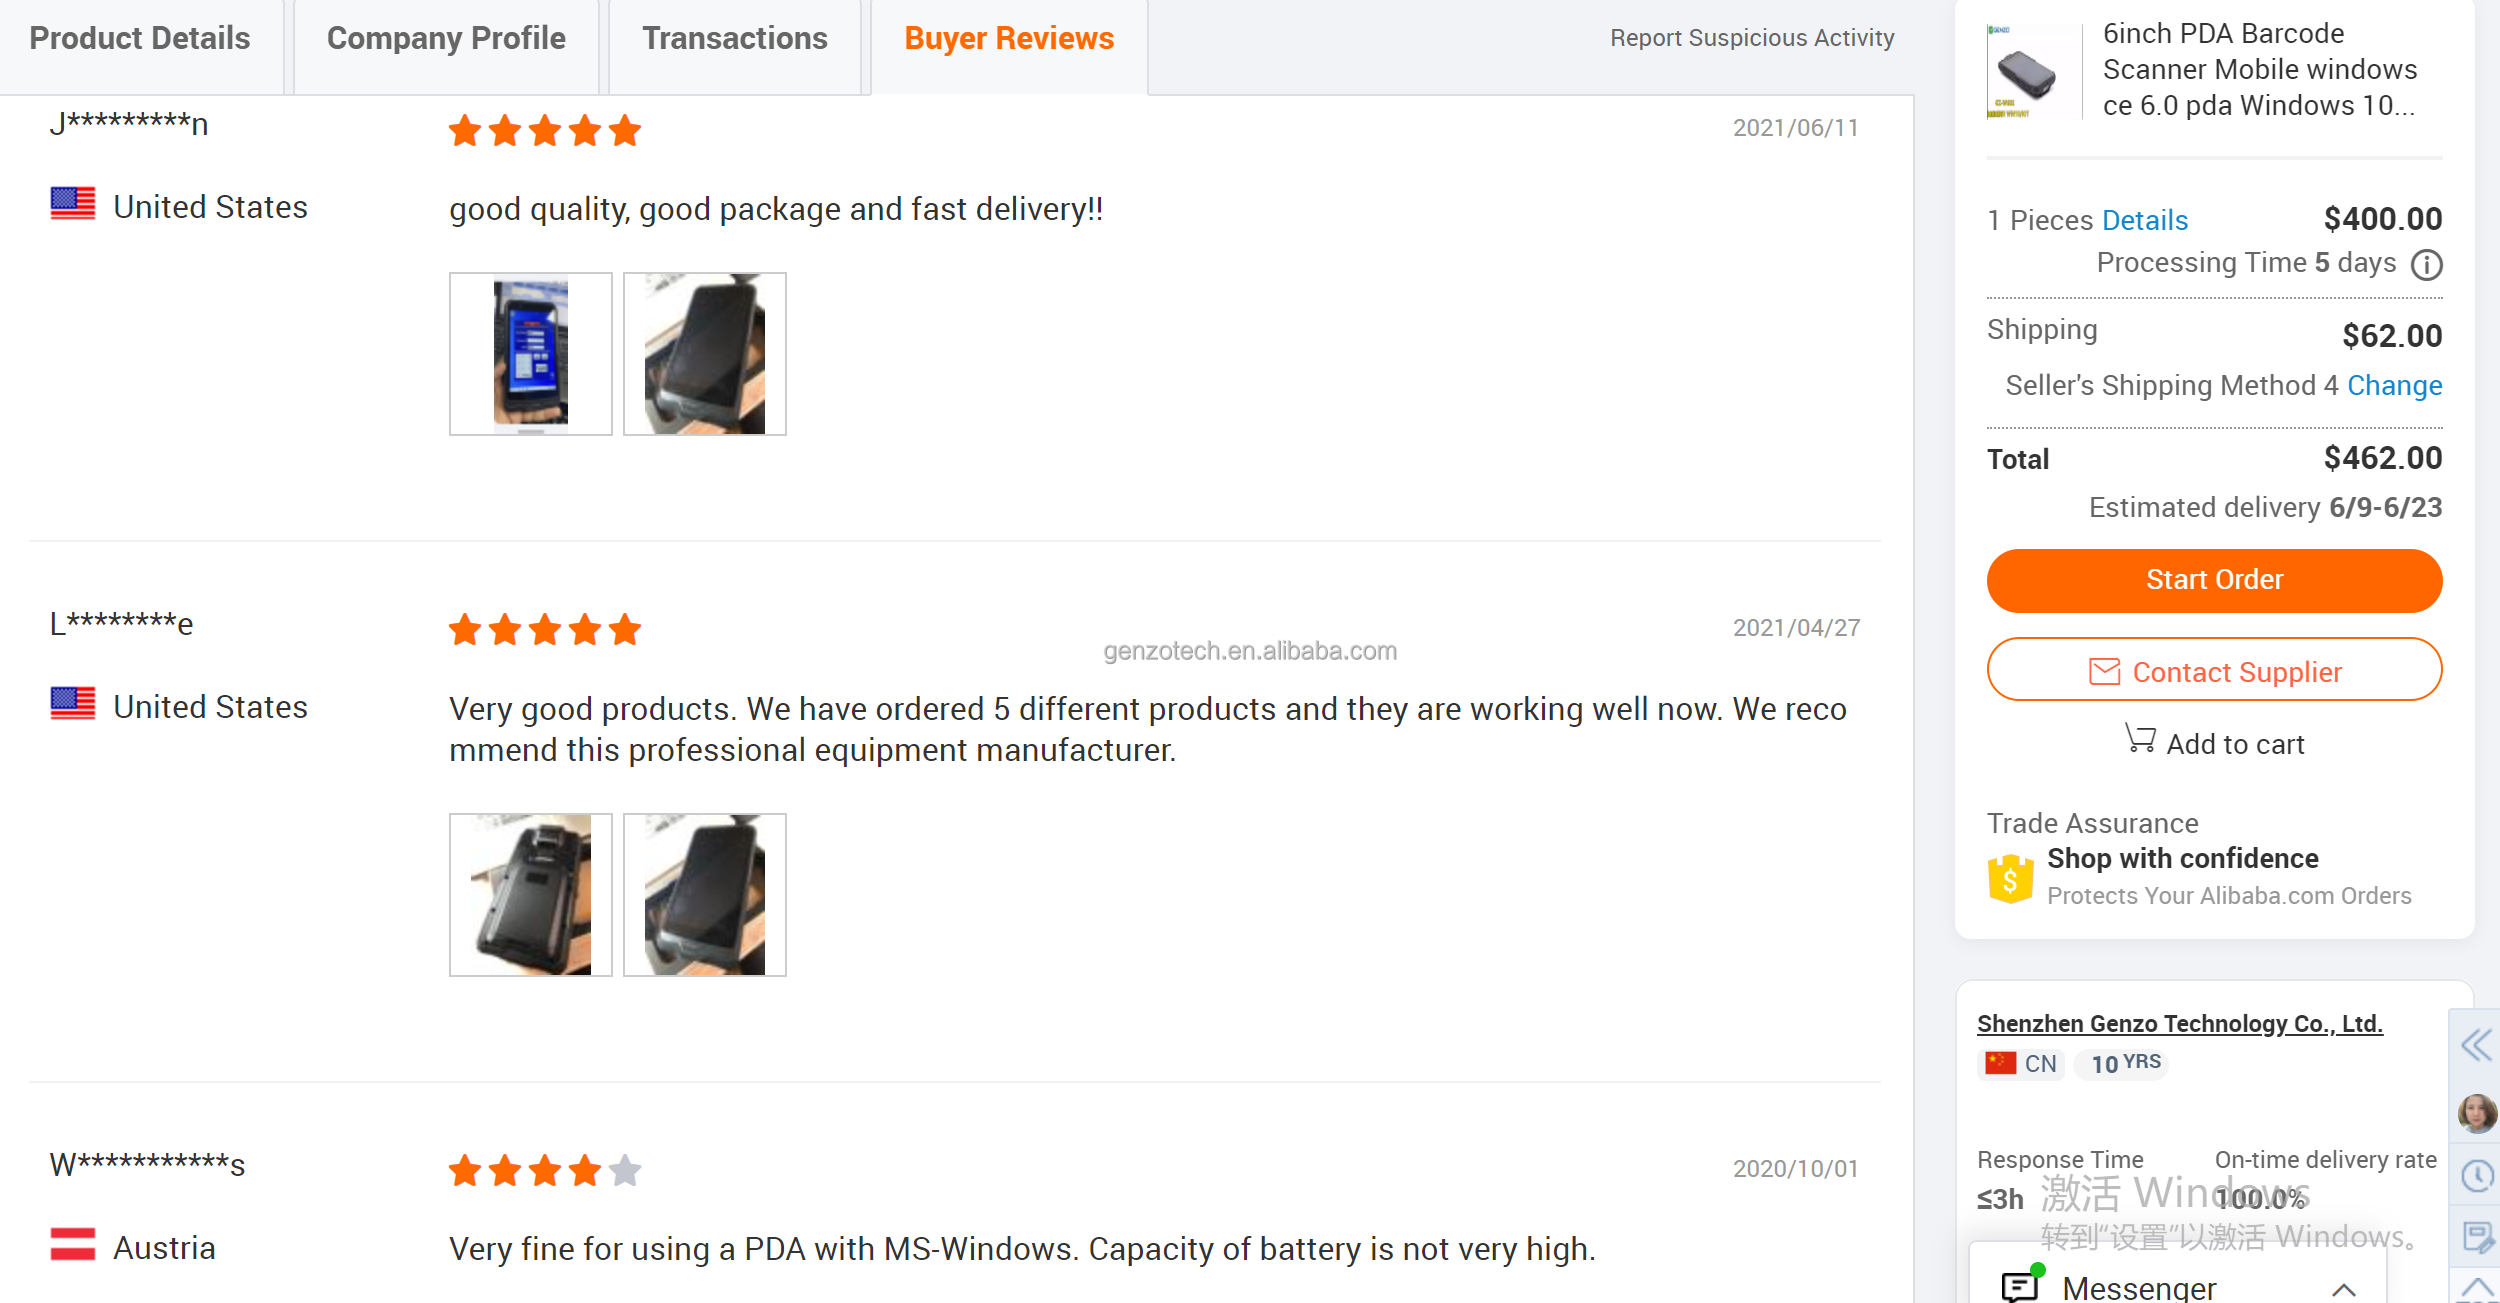Click the Start Order button
This screenshot has width=2500, height=1303.
[2214, 580]
